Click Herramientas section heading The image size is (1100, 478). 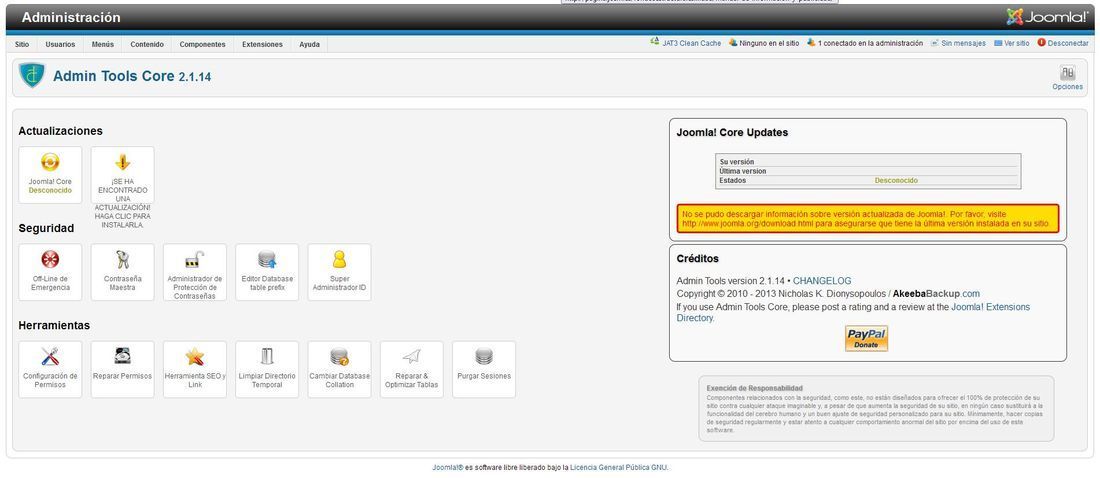pos(54,326)
